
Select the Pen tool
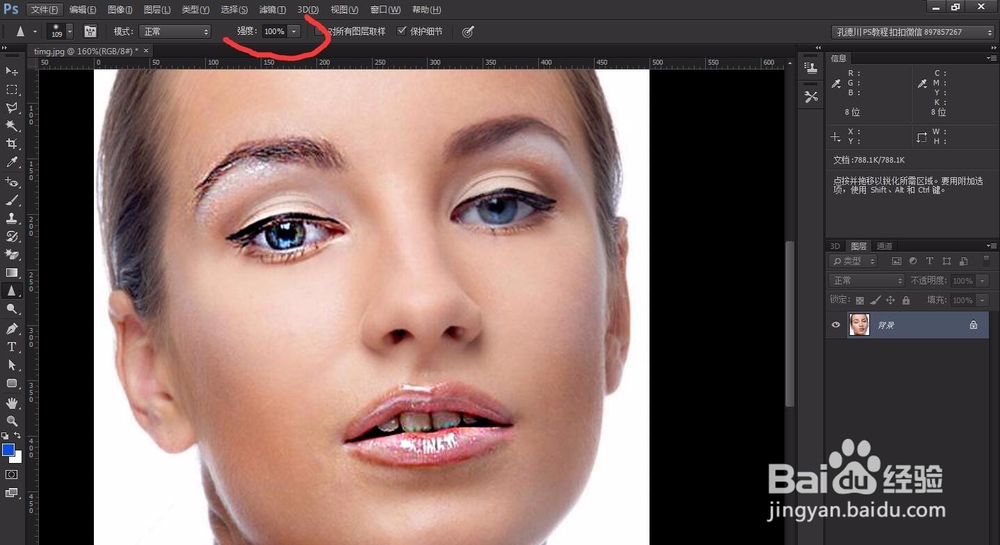click(11, 329)
